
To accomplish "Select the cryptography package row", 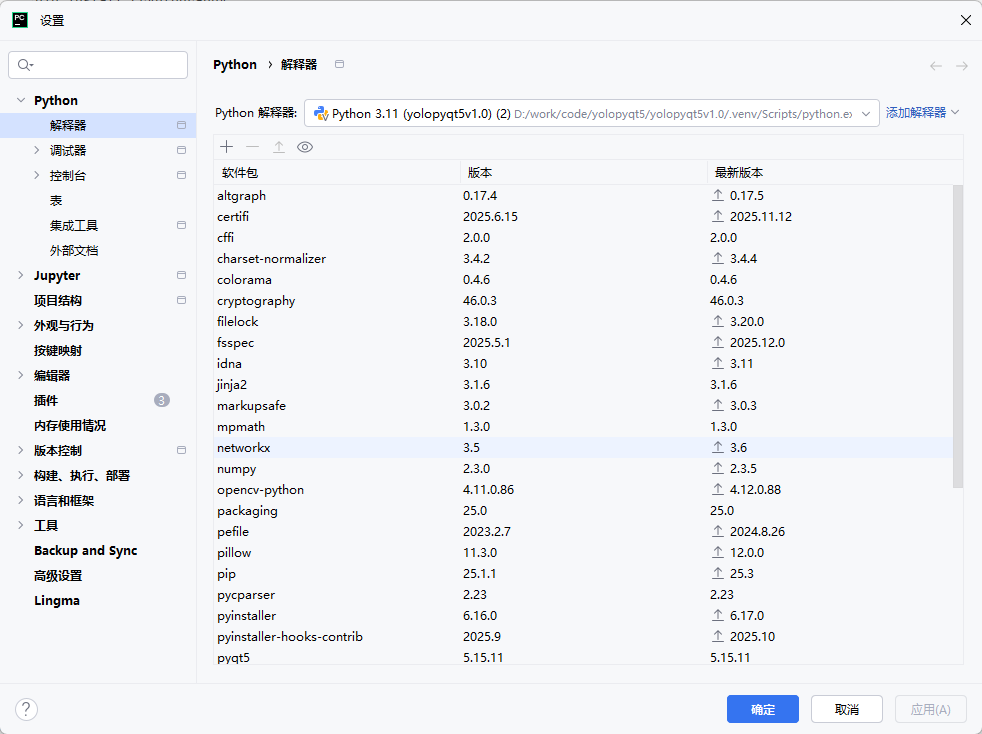I will (583, 301).
